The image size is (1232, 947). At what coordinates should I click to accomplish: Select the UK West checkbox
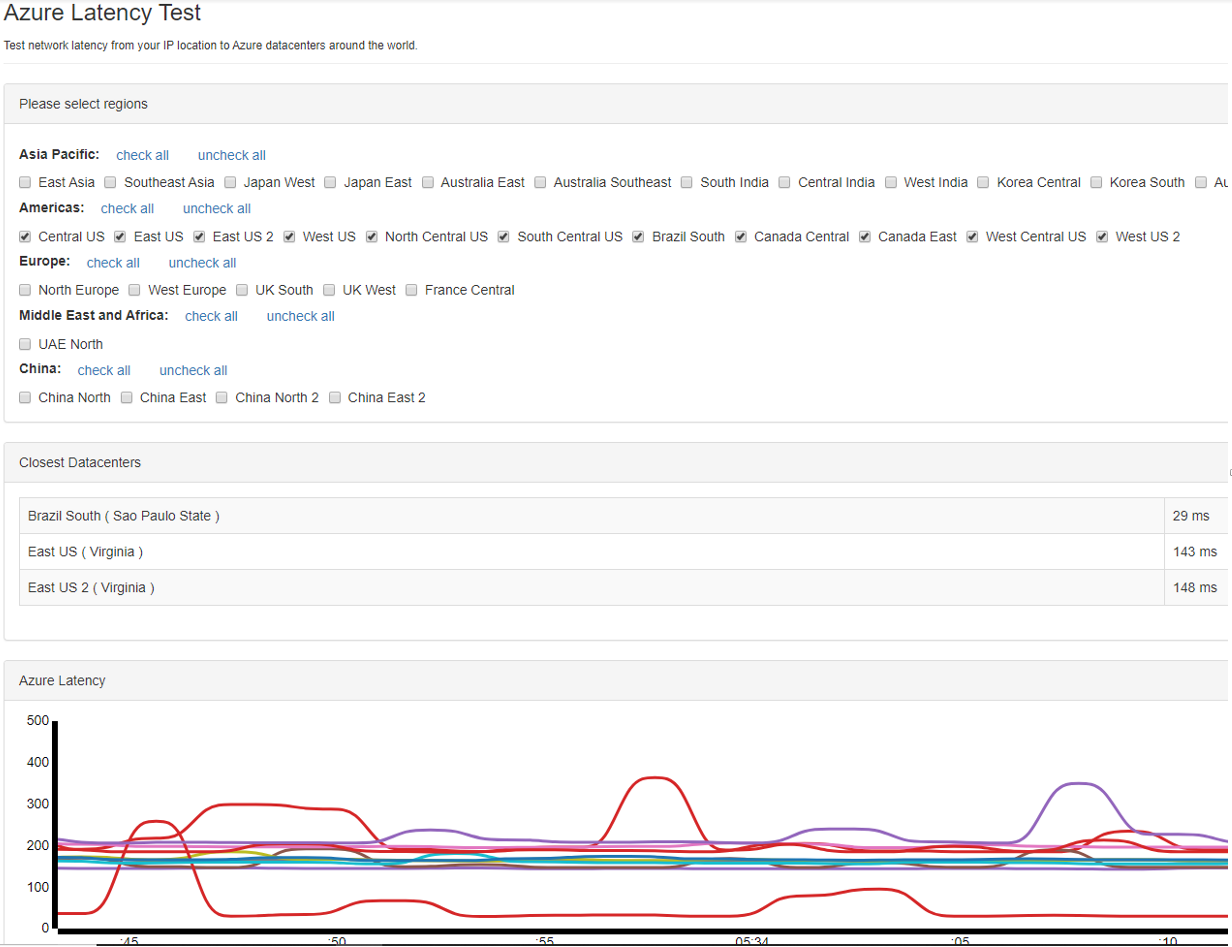(329, 291)
